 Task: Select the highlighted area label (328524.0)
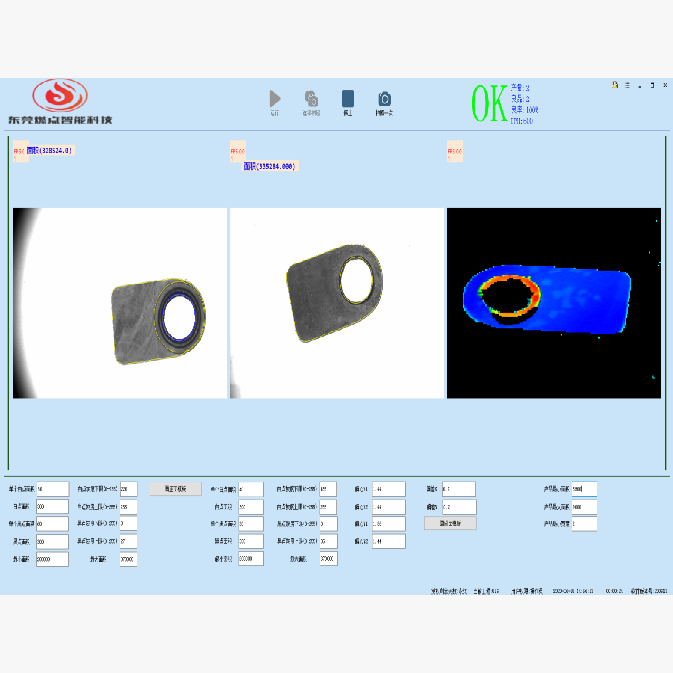[x=50, y=150]
